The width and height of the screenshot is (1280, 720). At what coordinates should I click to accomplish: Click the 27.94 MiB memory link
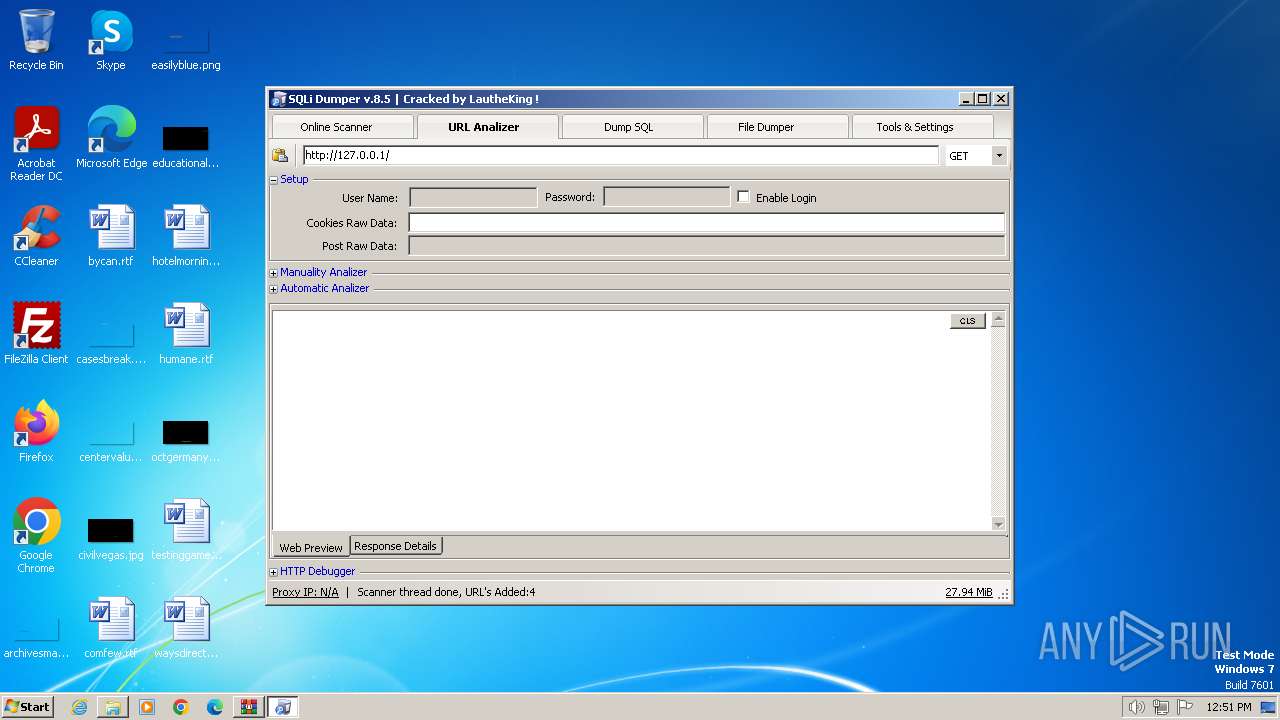click(x=969, y=592)
